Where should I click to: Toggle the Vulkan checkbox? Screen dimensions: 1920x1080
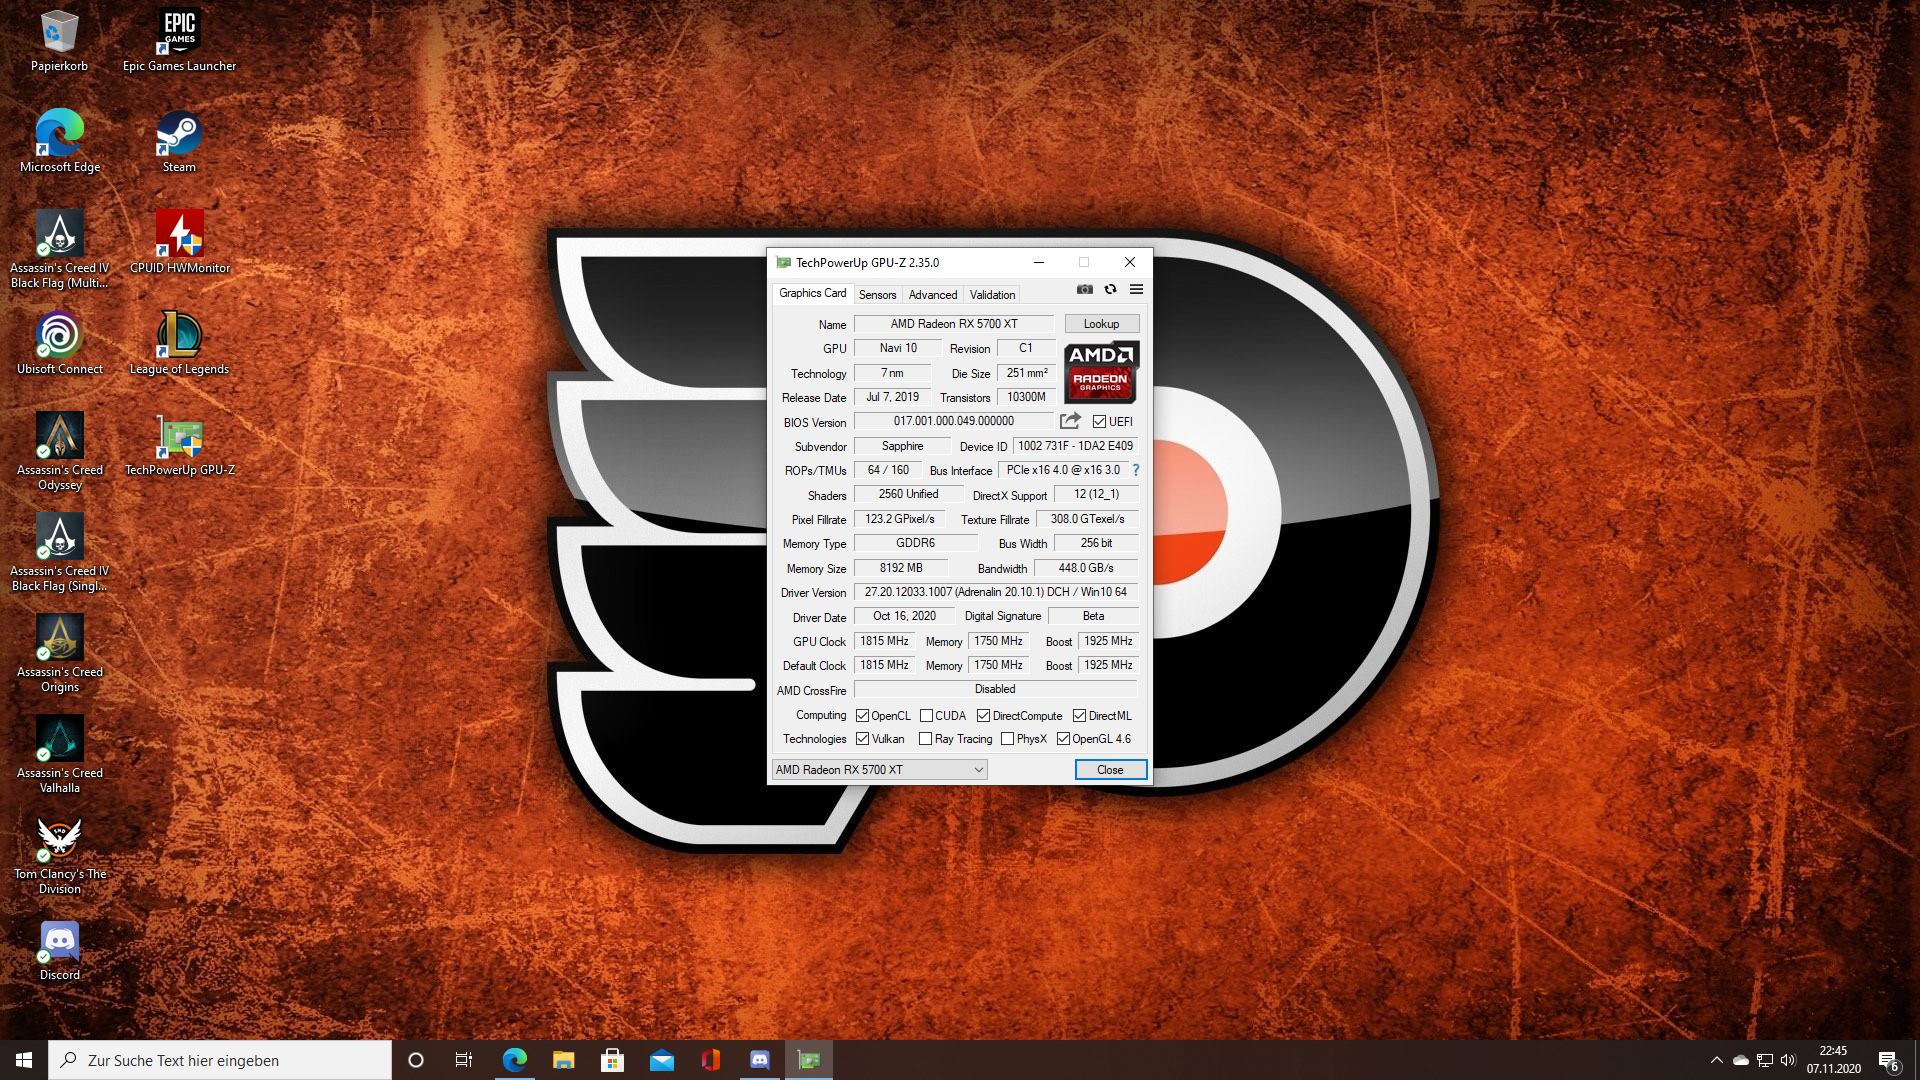[862, 739]
